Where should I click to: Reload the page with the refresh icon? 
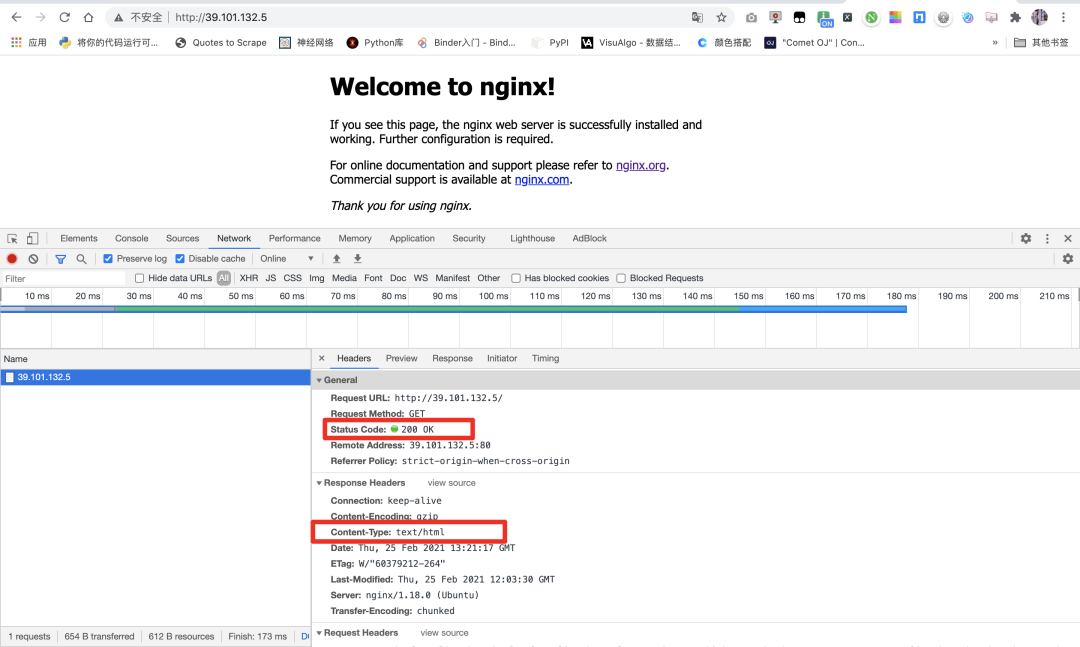point(64,17)
